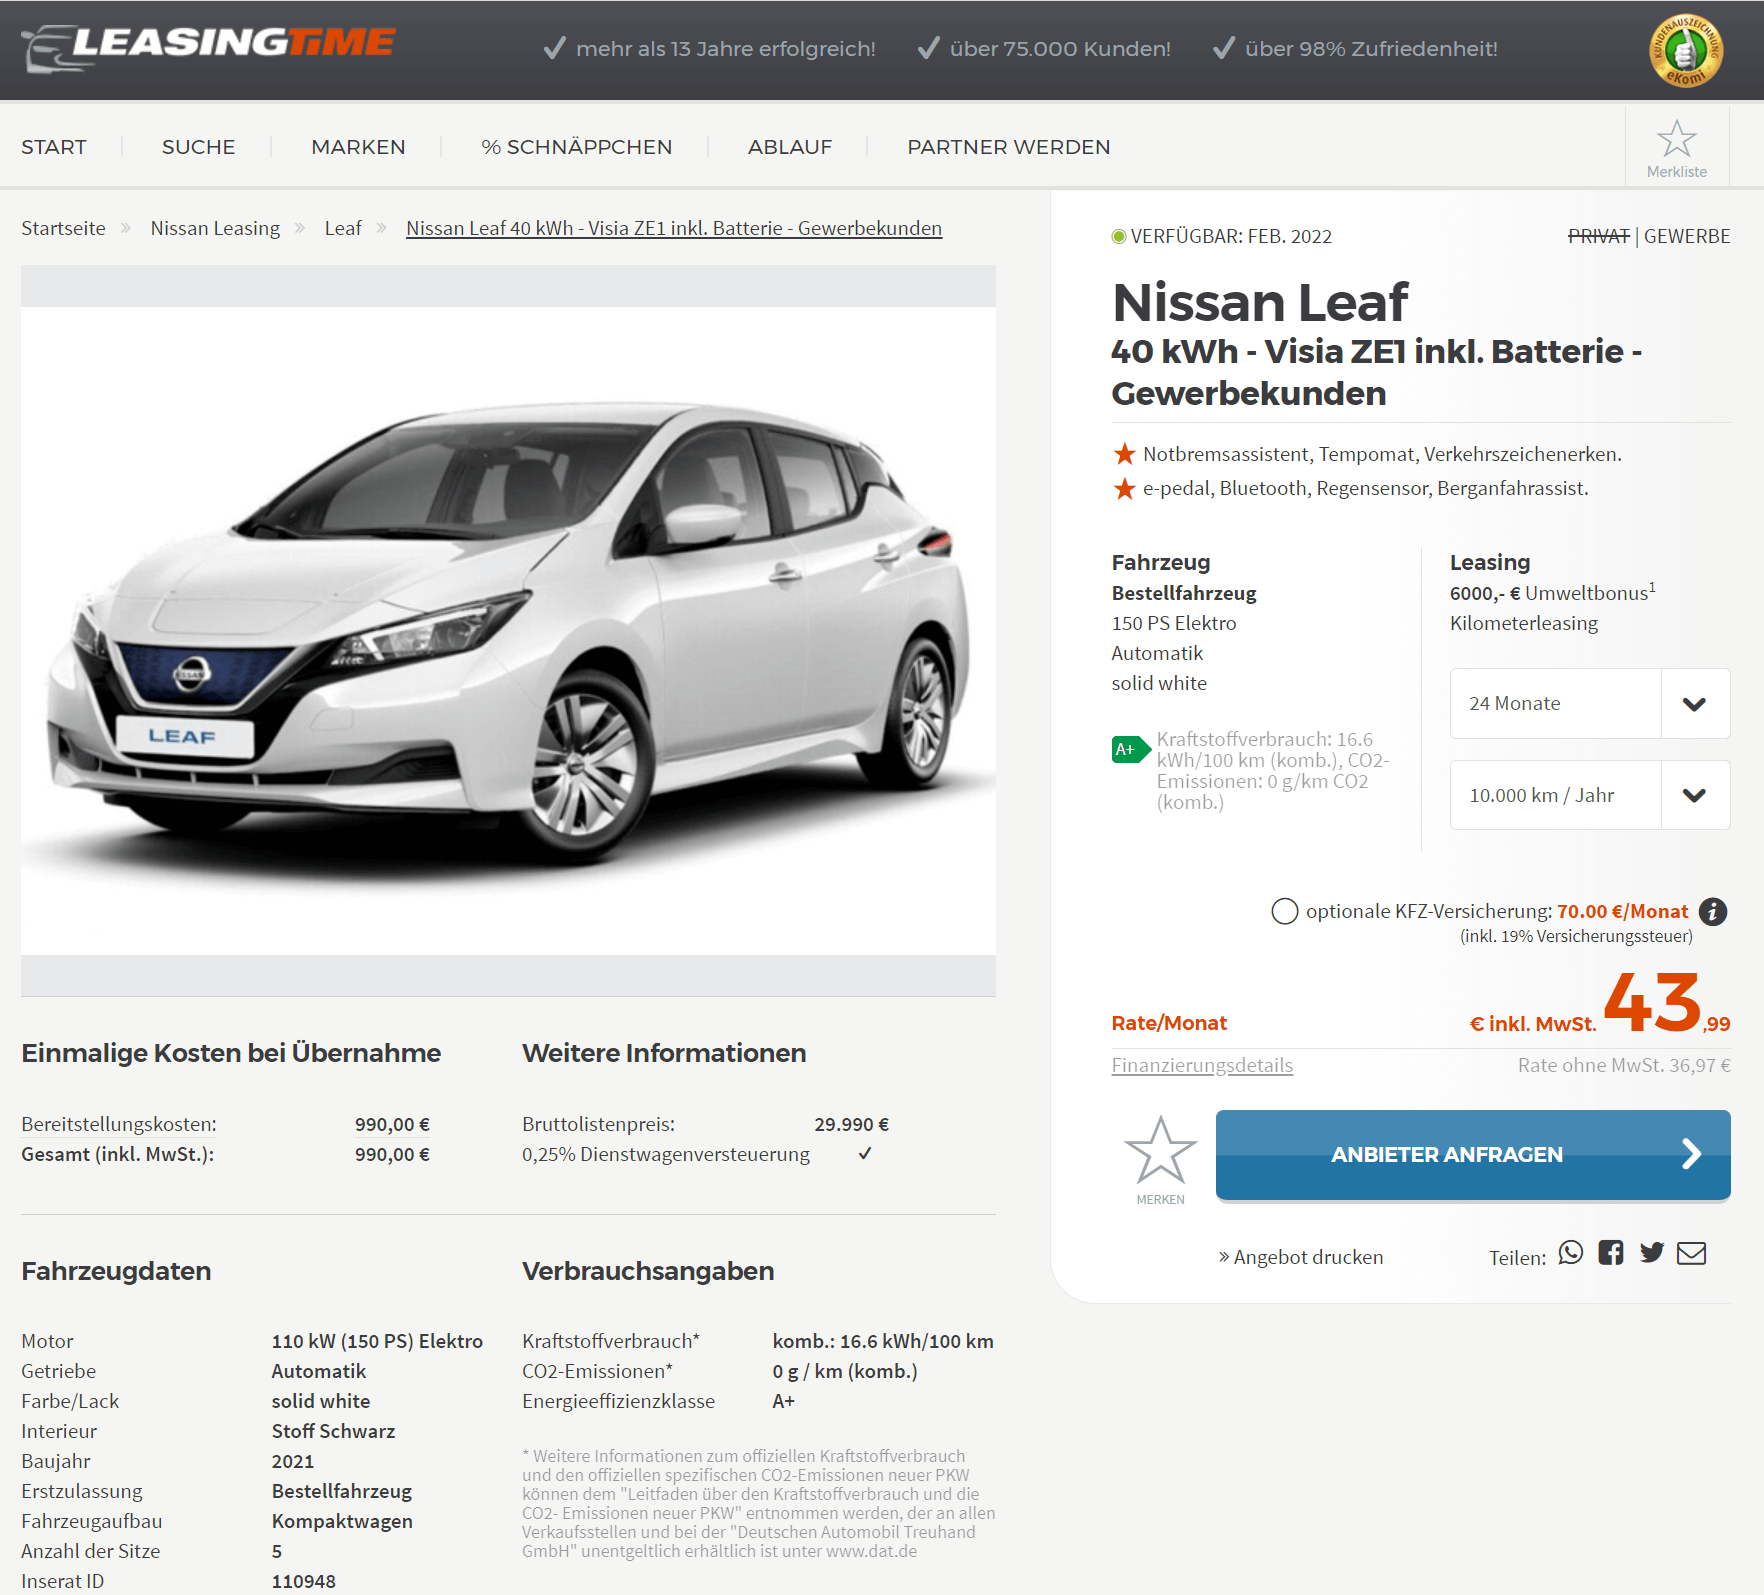This screenshot has width=1764, height=1595.
Task: Open the Finanzierungsdetails link
Action: (x=1202, y=1065)
